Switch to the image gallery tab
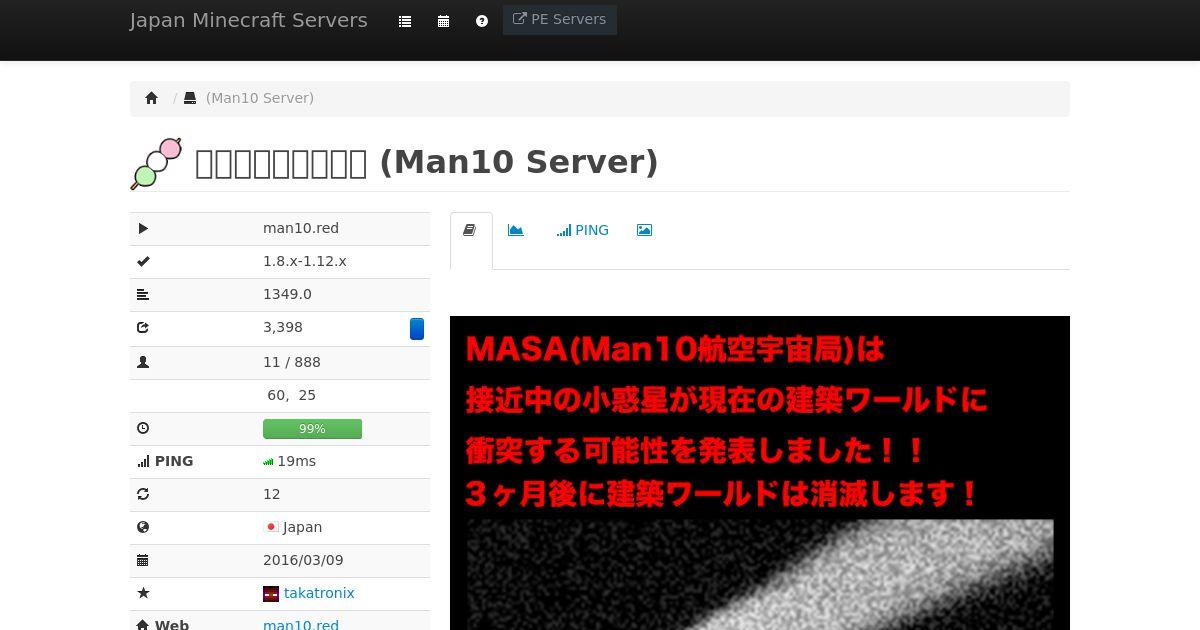Image resolution: width=1200 pixels, height=630 pixels. pyautogui.click(x=645, y=230)
